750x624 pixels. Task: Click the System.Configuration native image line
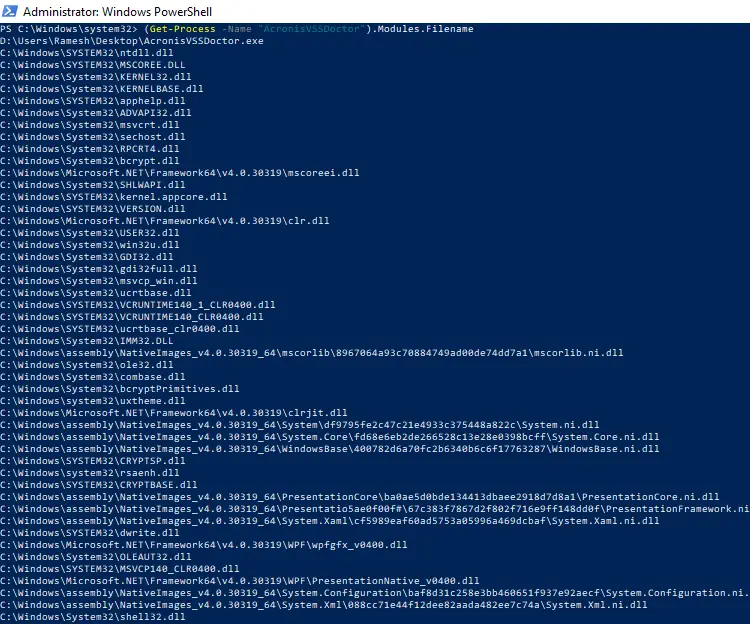pos(375,592)
